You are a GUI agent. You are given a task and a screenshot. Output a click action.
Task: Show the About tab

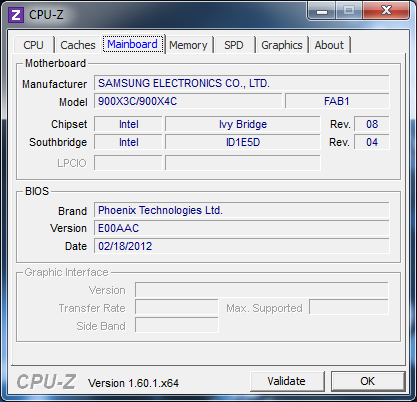[x=329, y=45]
